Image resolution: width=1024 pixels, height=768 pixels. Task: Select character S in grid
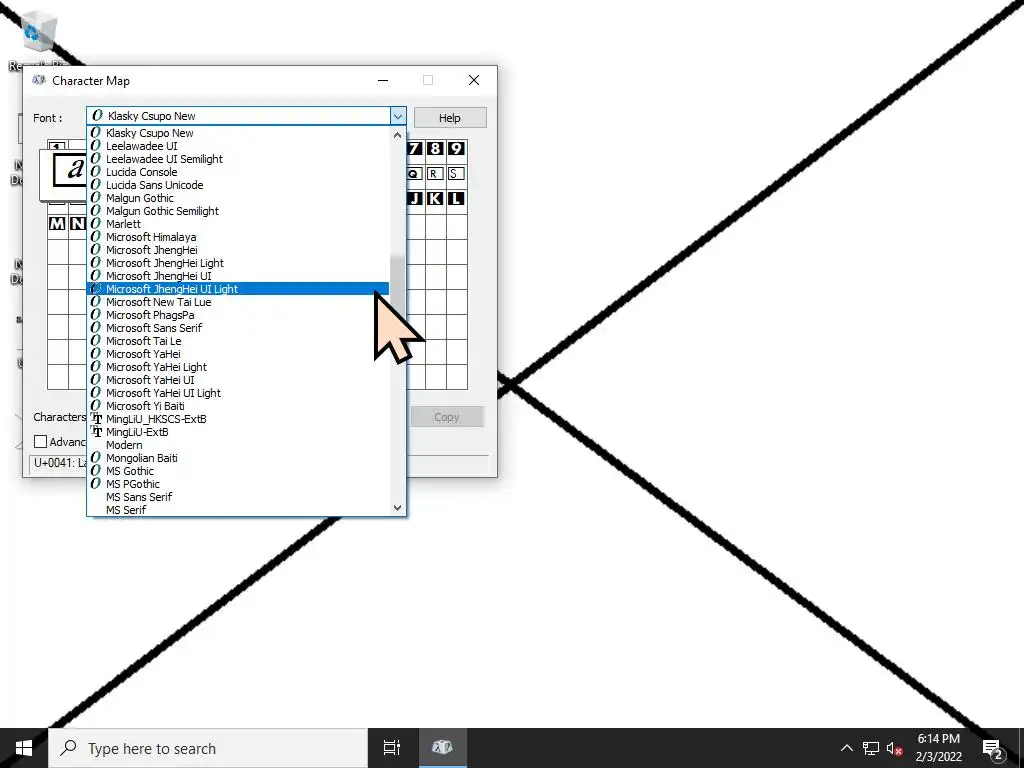(x=456, y=174)
